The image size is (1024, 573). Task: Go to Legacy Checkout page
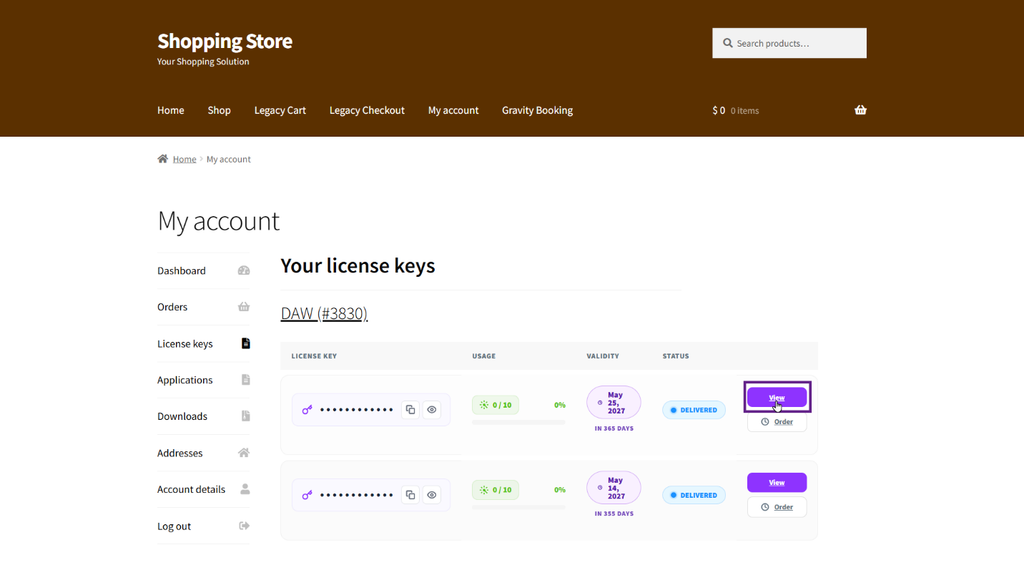(367, 110)
